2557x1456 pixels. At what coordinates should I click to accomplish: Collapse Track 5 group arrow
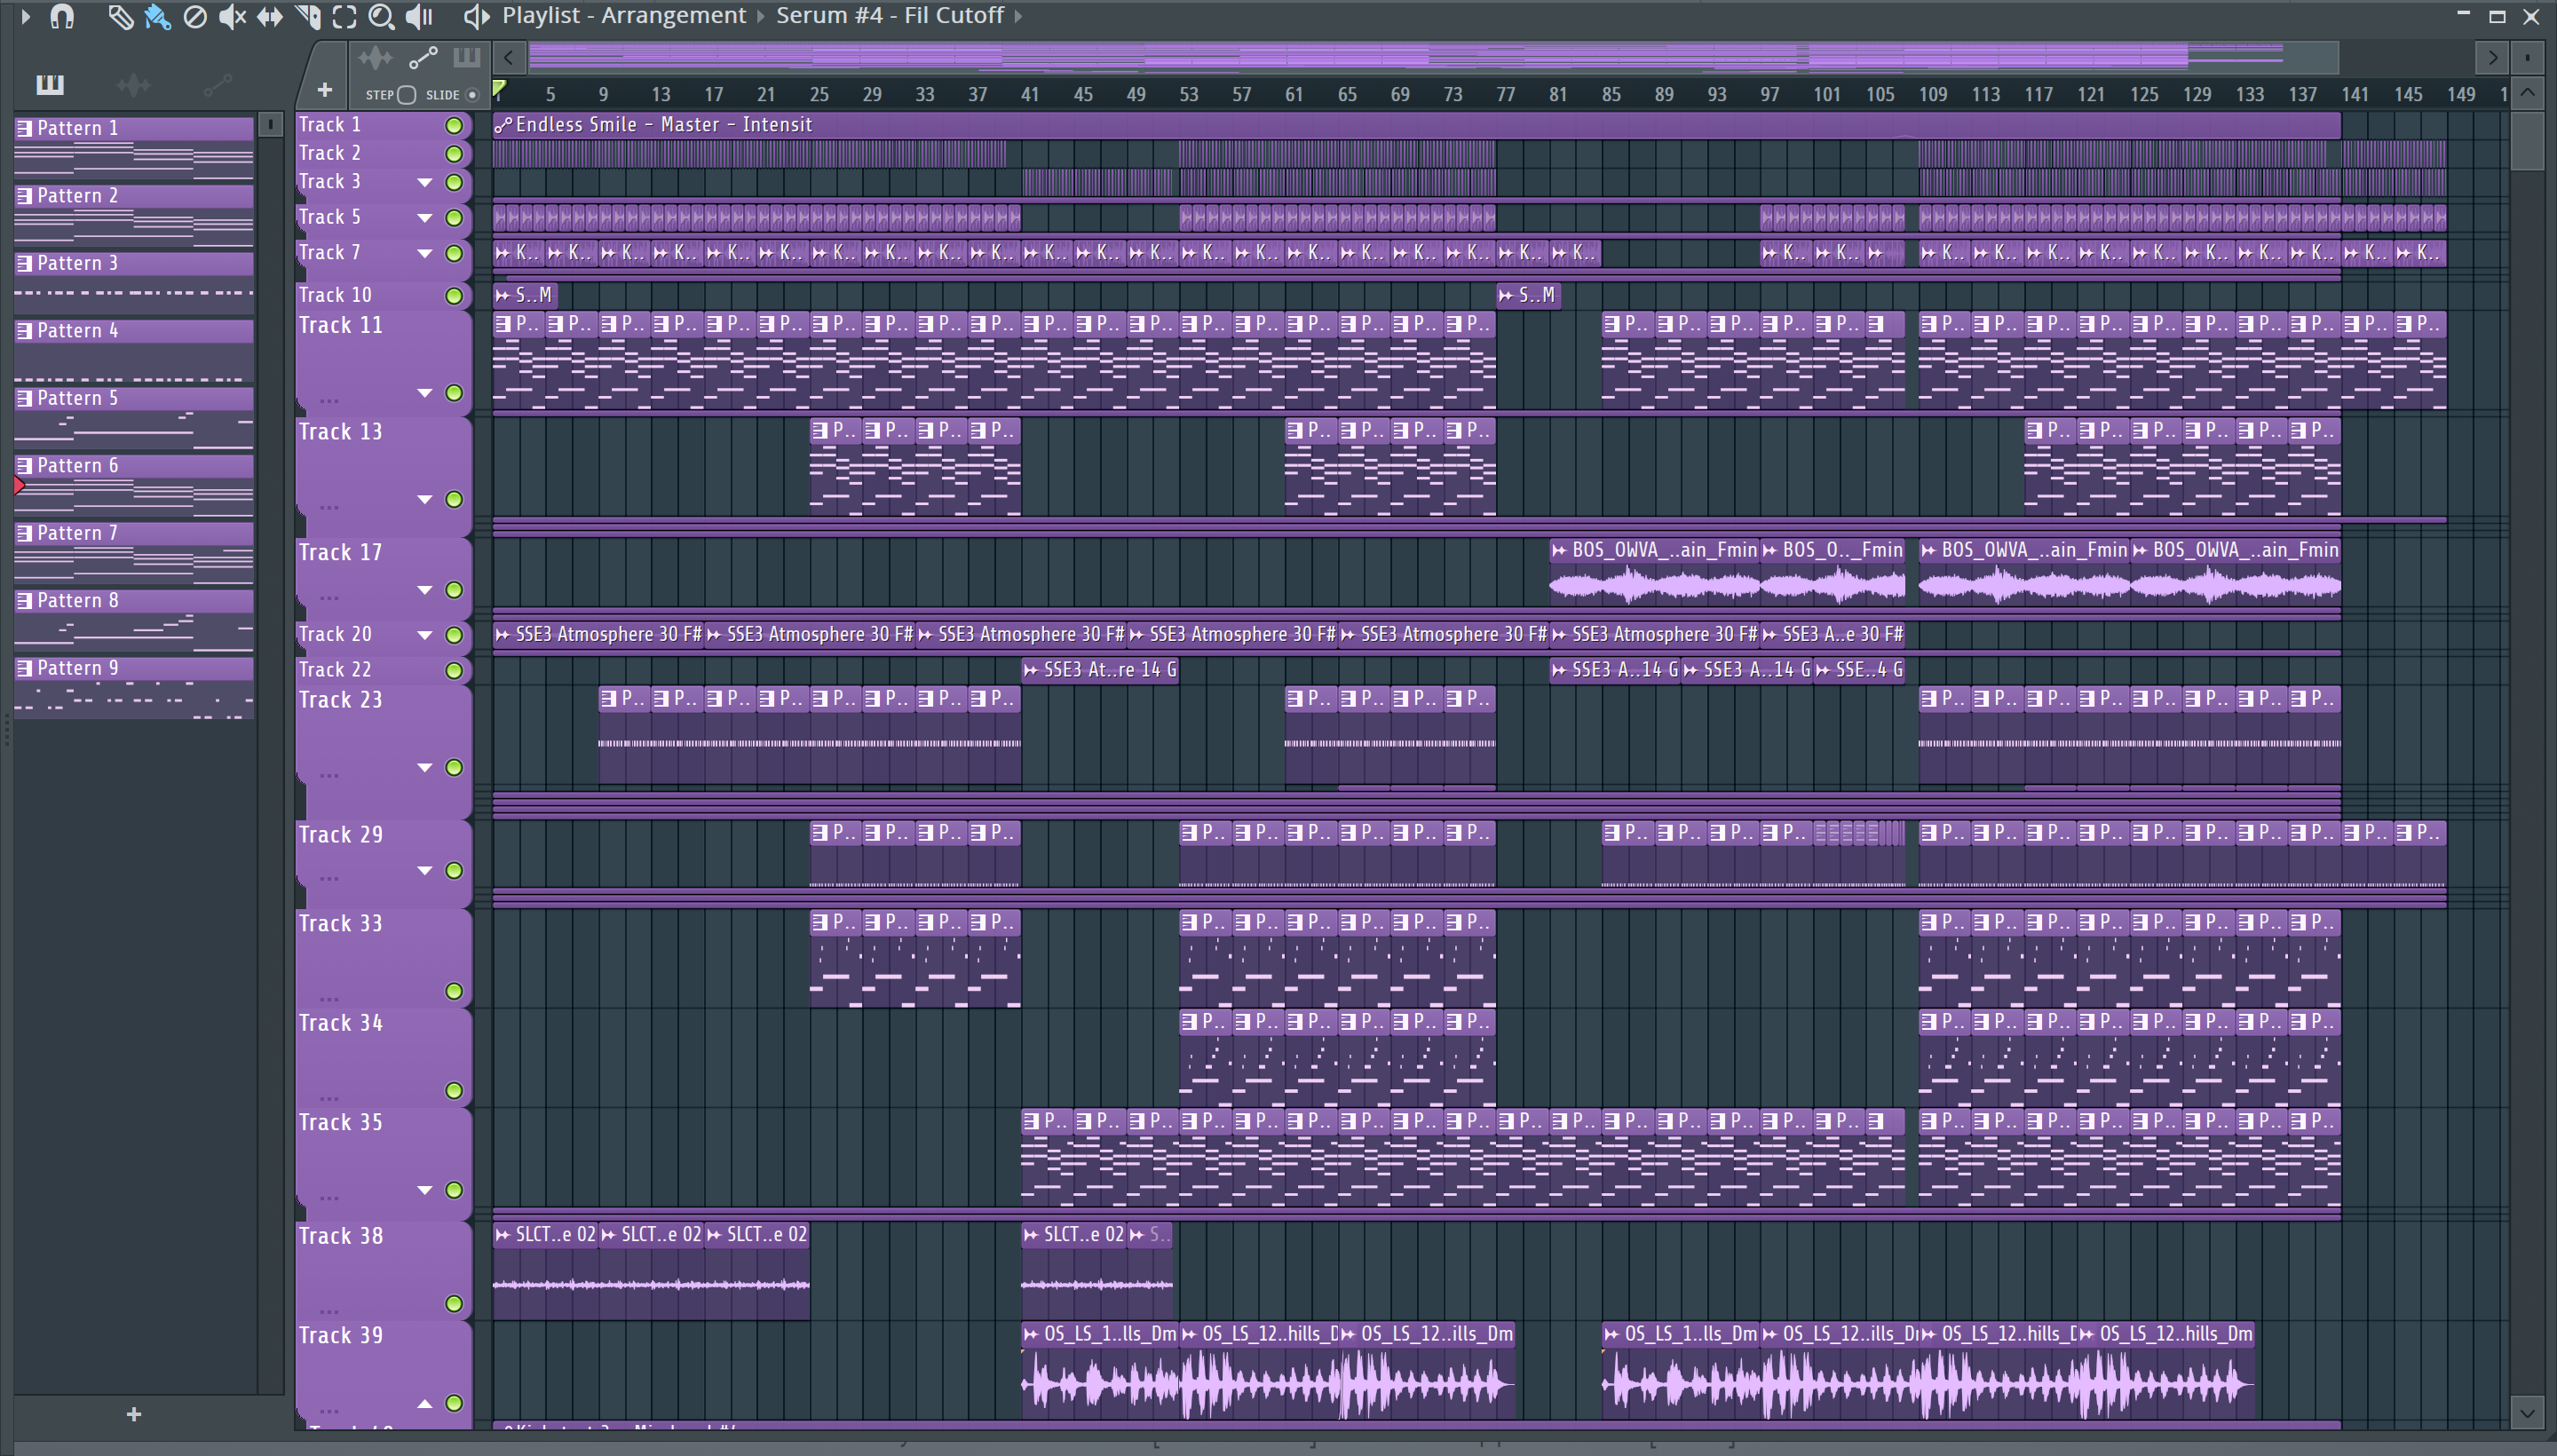[425, 218]
